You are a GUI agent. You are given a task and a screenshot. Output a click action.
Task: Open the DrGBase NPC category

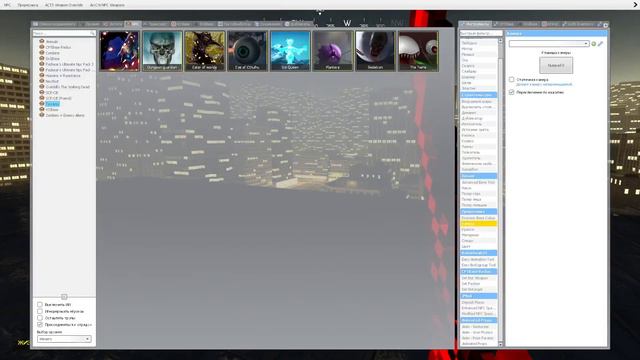(53, 59)
